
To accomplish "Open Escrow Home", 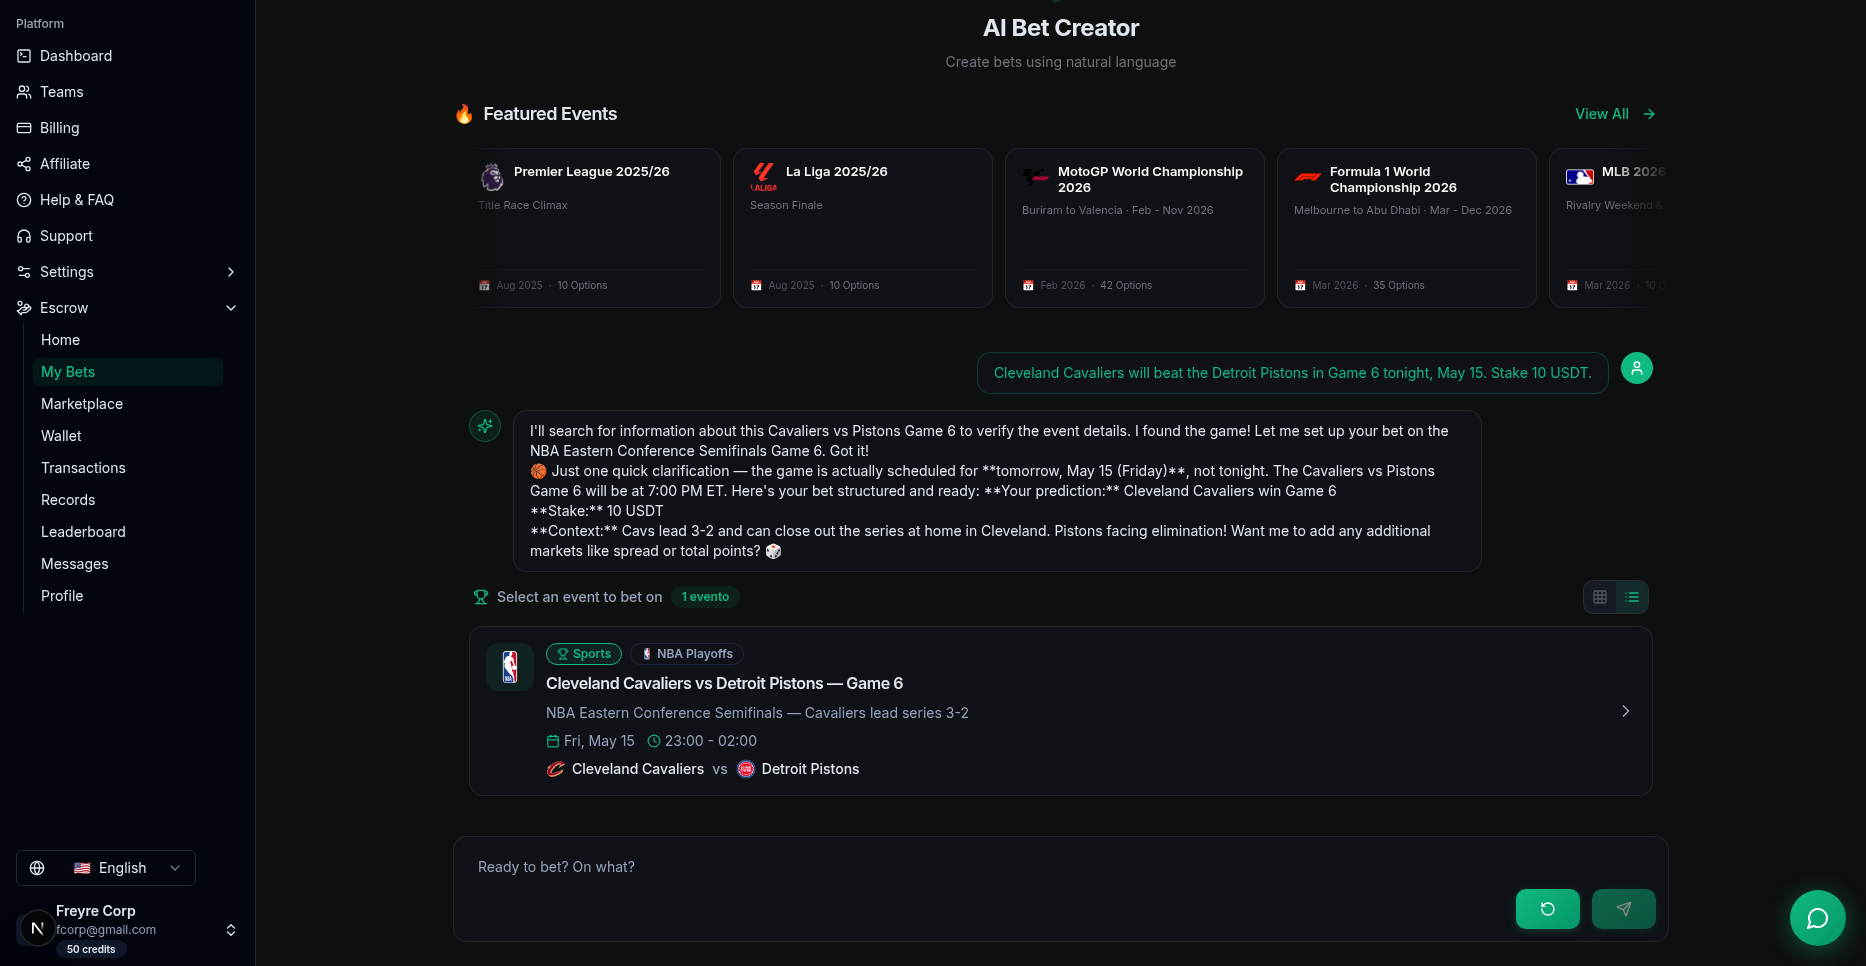I will pos(128,340).
